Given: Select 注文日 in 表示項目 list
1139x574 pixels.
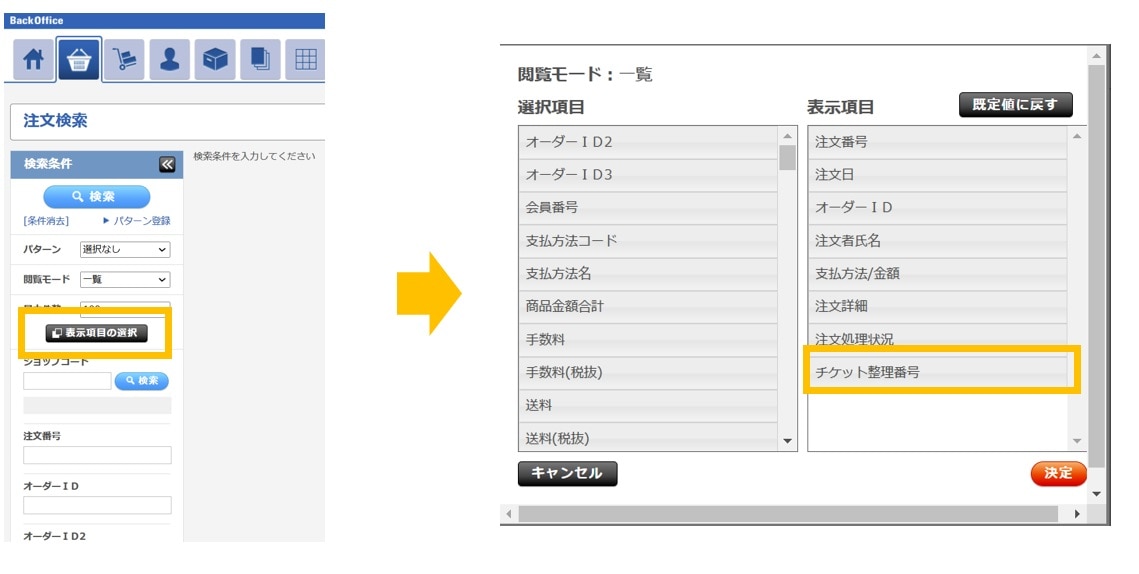Looking at the screenshot, I should [938, 175].
